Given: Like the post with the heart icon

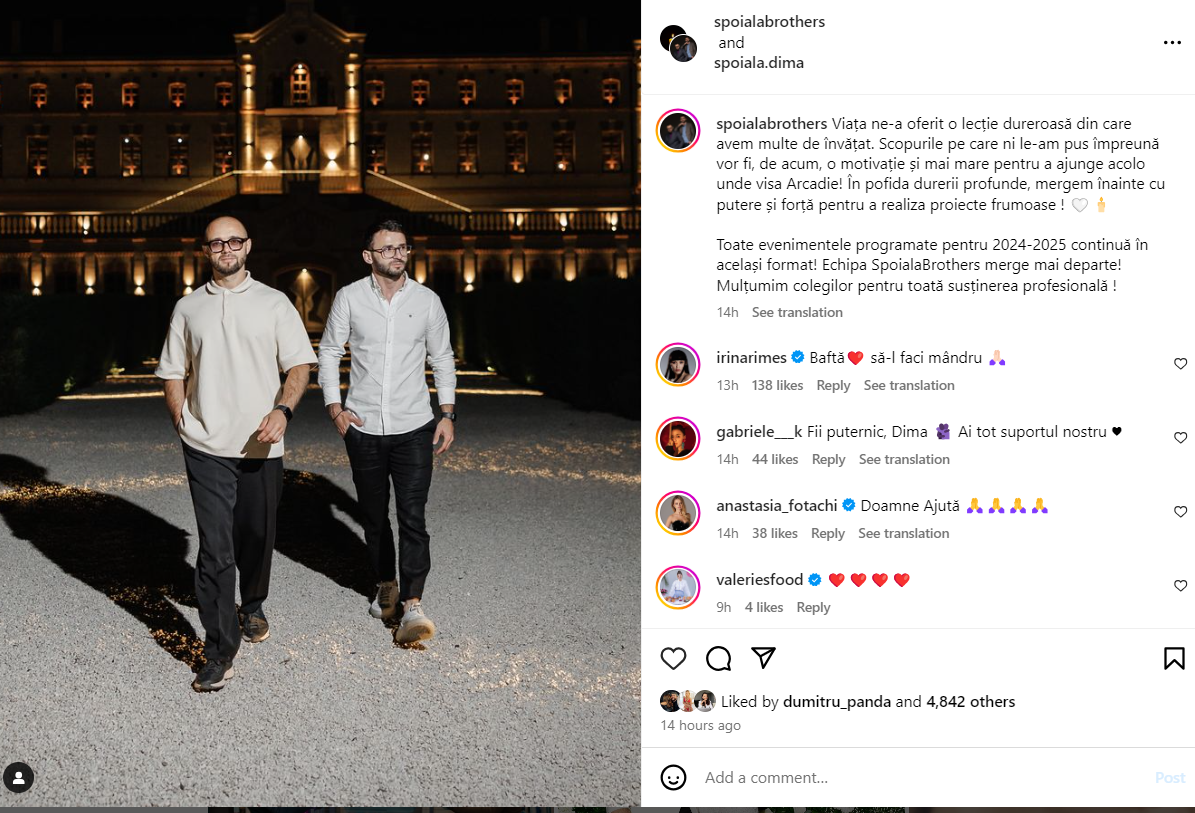Looking at the screenshot, I should point(673,658).
